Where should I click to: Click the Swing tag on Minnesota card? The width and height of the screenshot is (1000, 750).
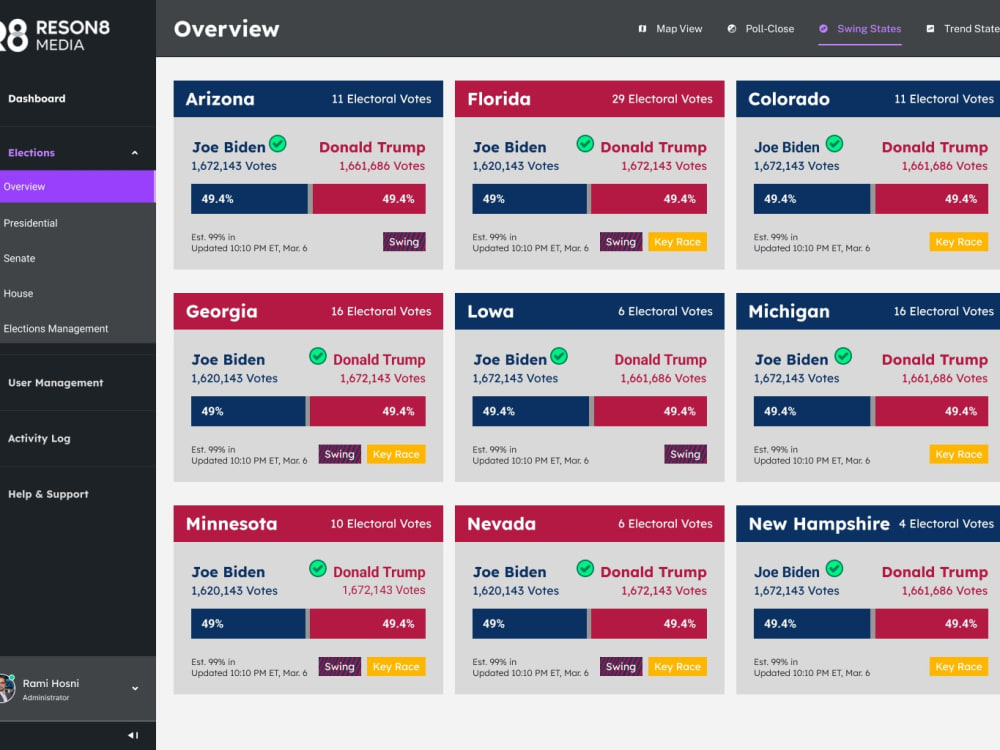pyautogui.click(x=339, y=666)
